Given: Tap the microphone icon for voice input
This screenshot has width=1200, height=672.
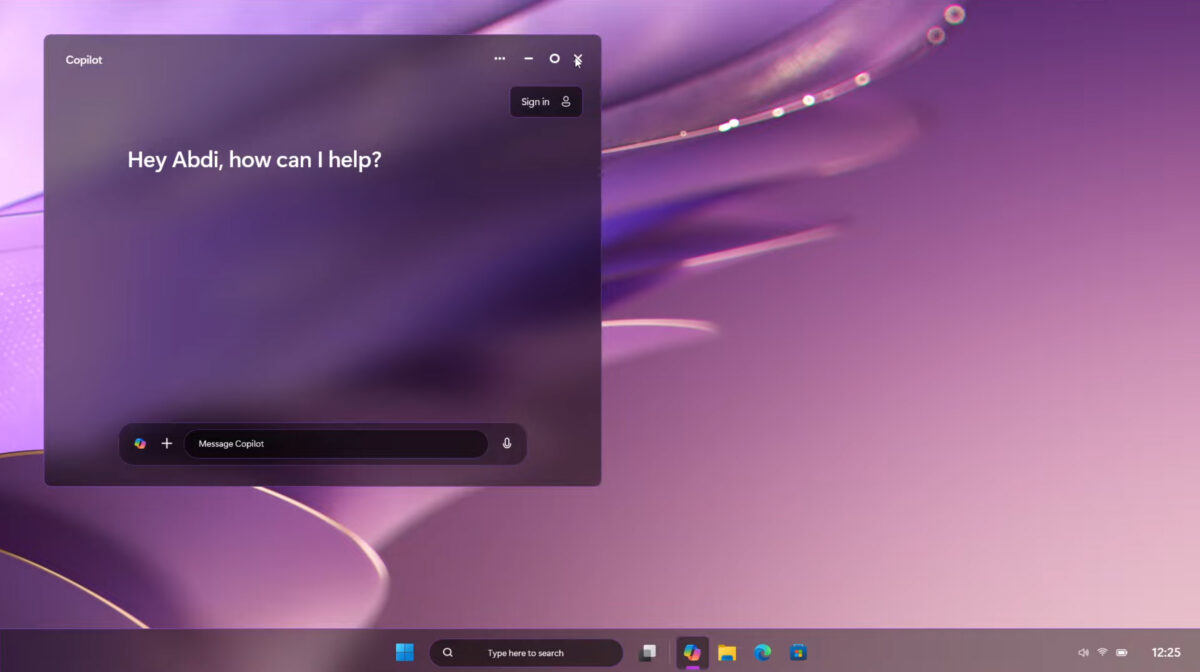Looking at the screenshot, I should click(507, 443).
